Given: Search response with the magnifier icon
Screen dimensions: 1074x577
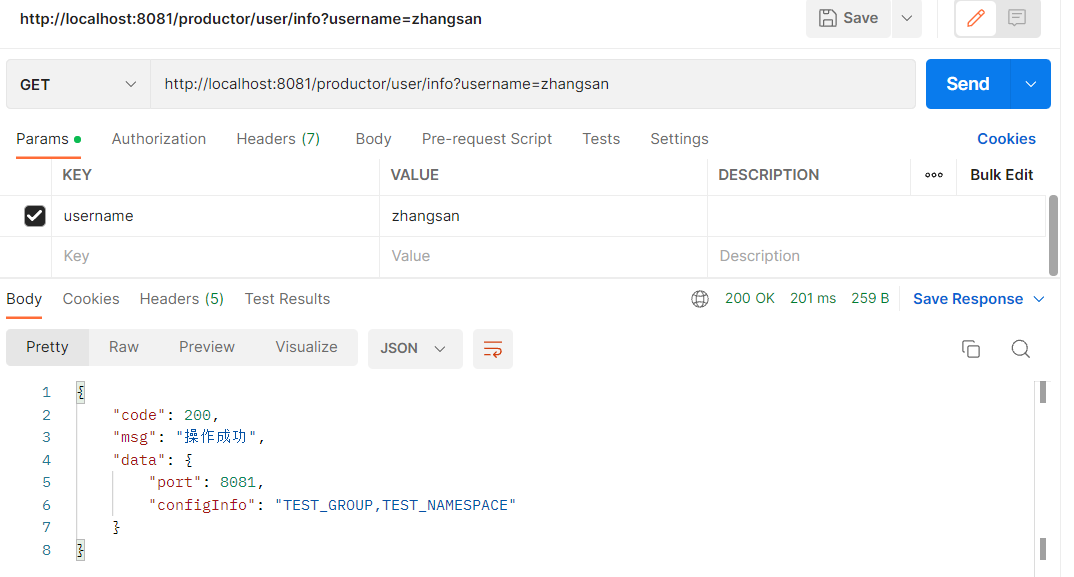Looking at the screenshot, I should click(1020, 349).
